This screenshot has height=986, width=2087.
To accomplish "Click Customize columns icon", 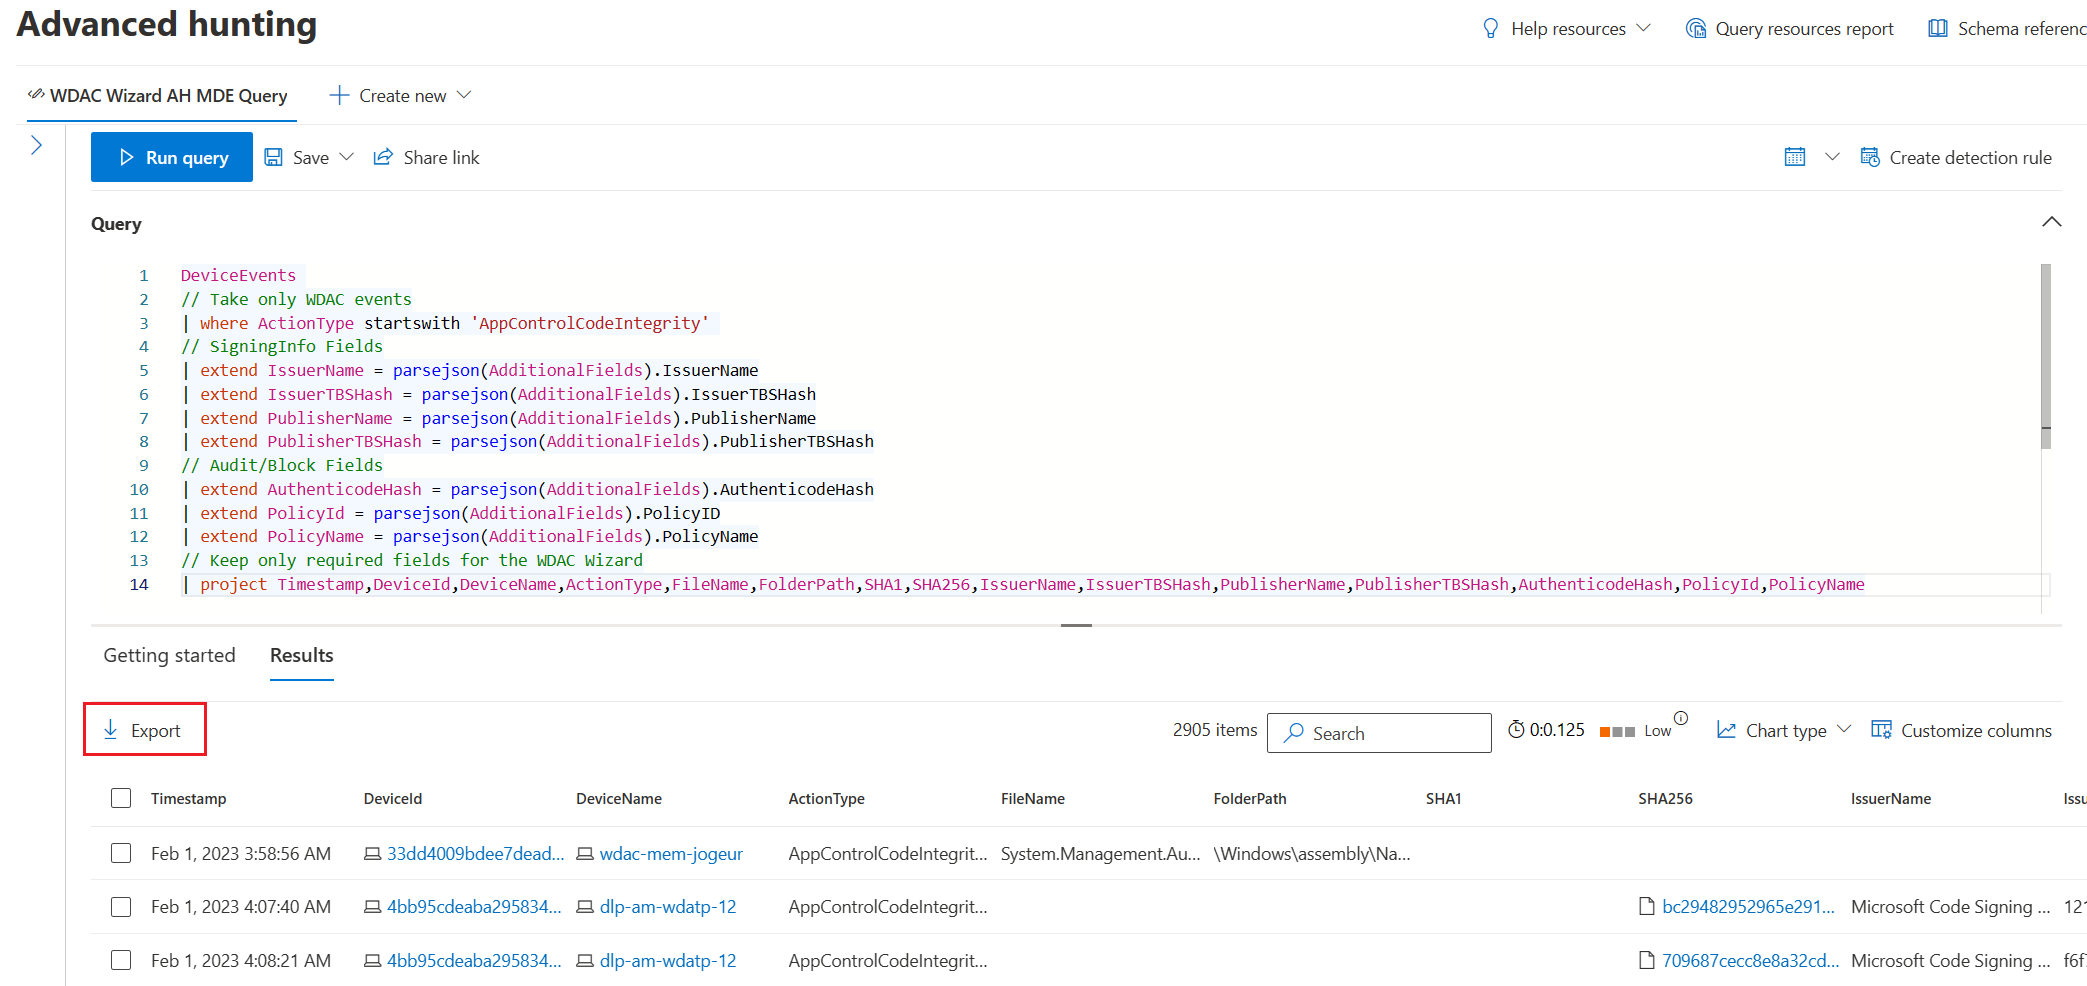I will click(1881, 730).
